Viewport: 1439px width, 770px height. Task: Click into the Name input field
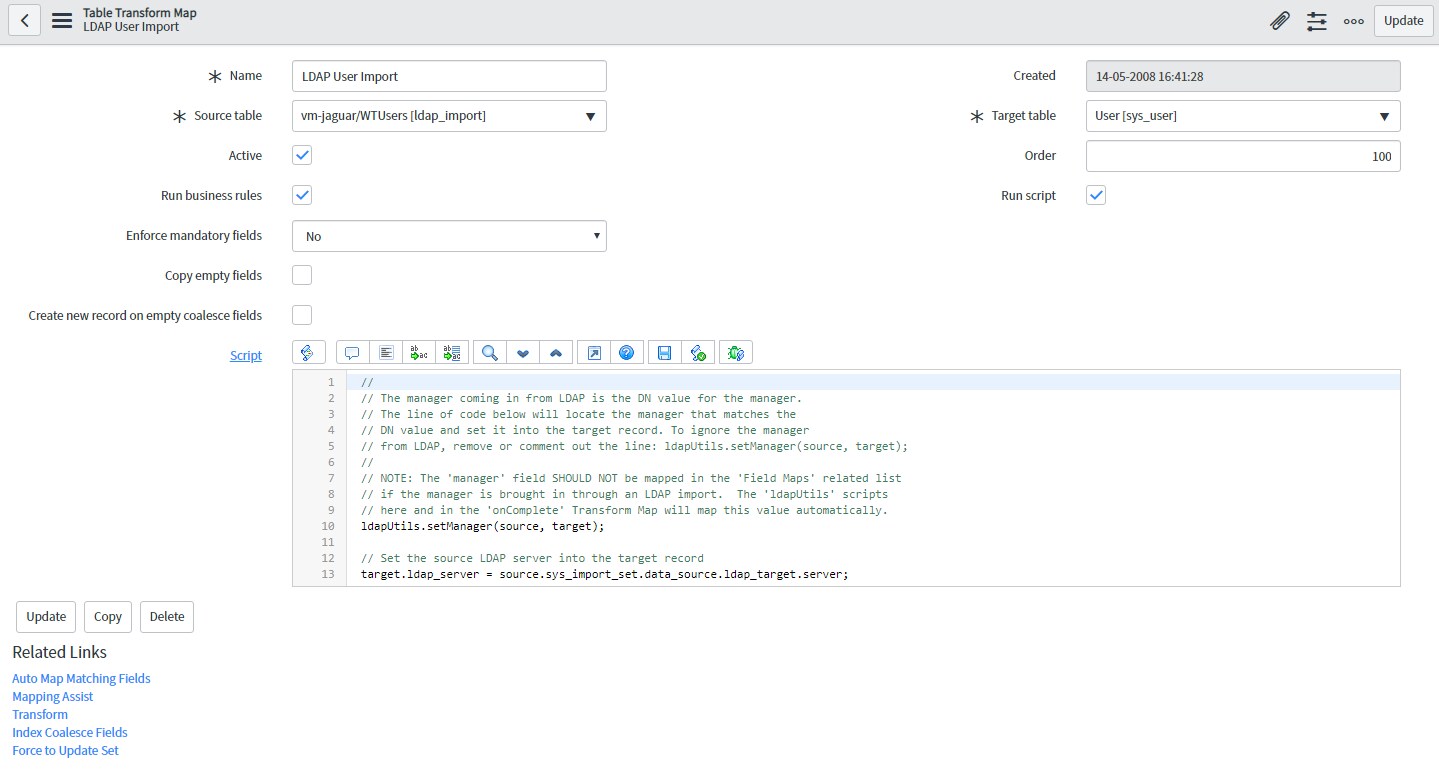pos(449,76)
